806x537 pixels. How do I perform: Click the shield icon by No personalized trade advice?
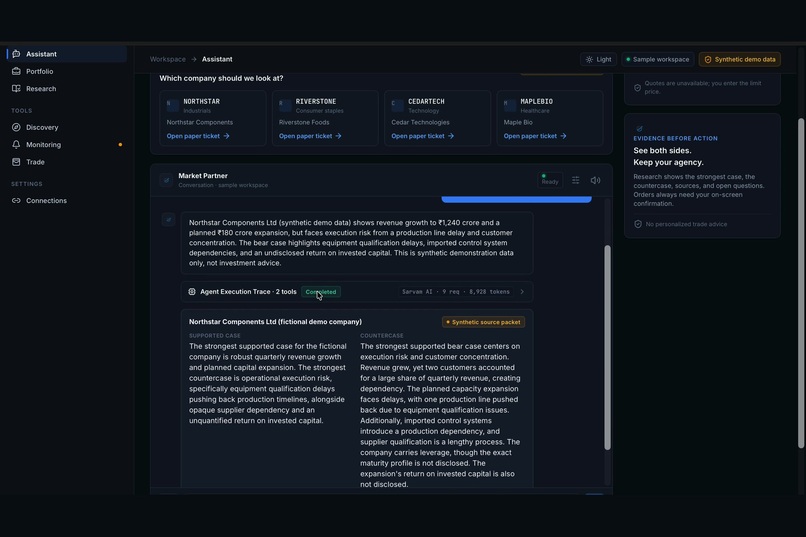pos(638,224)
